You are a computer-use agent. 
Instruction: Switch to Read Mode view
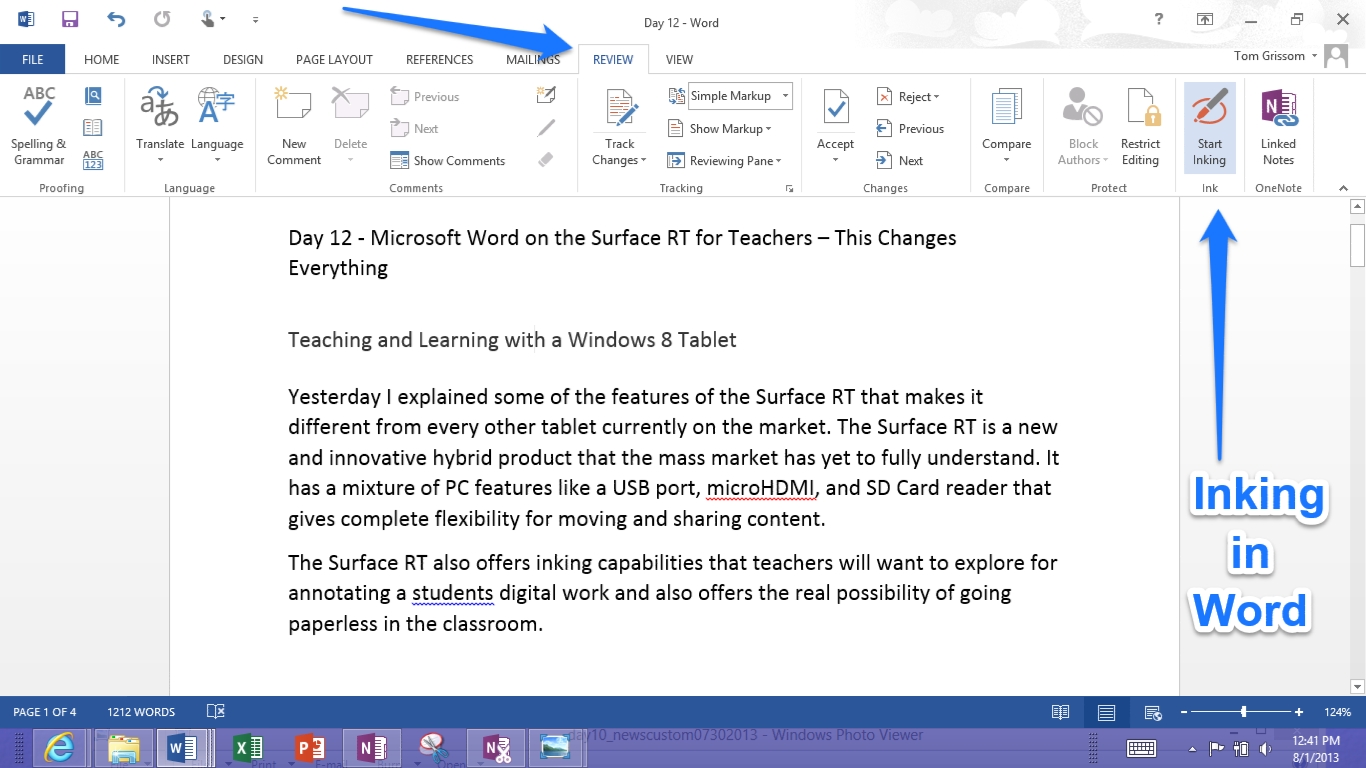tap(1060, 712)
